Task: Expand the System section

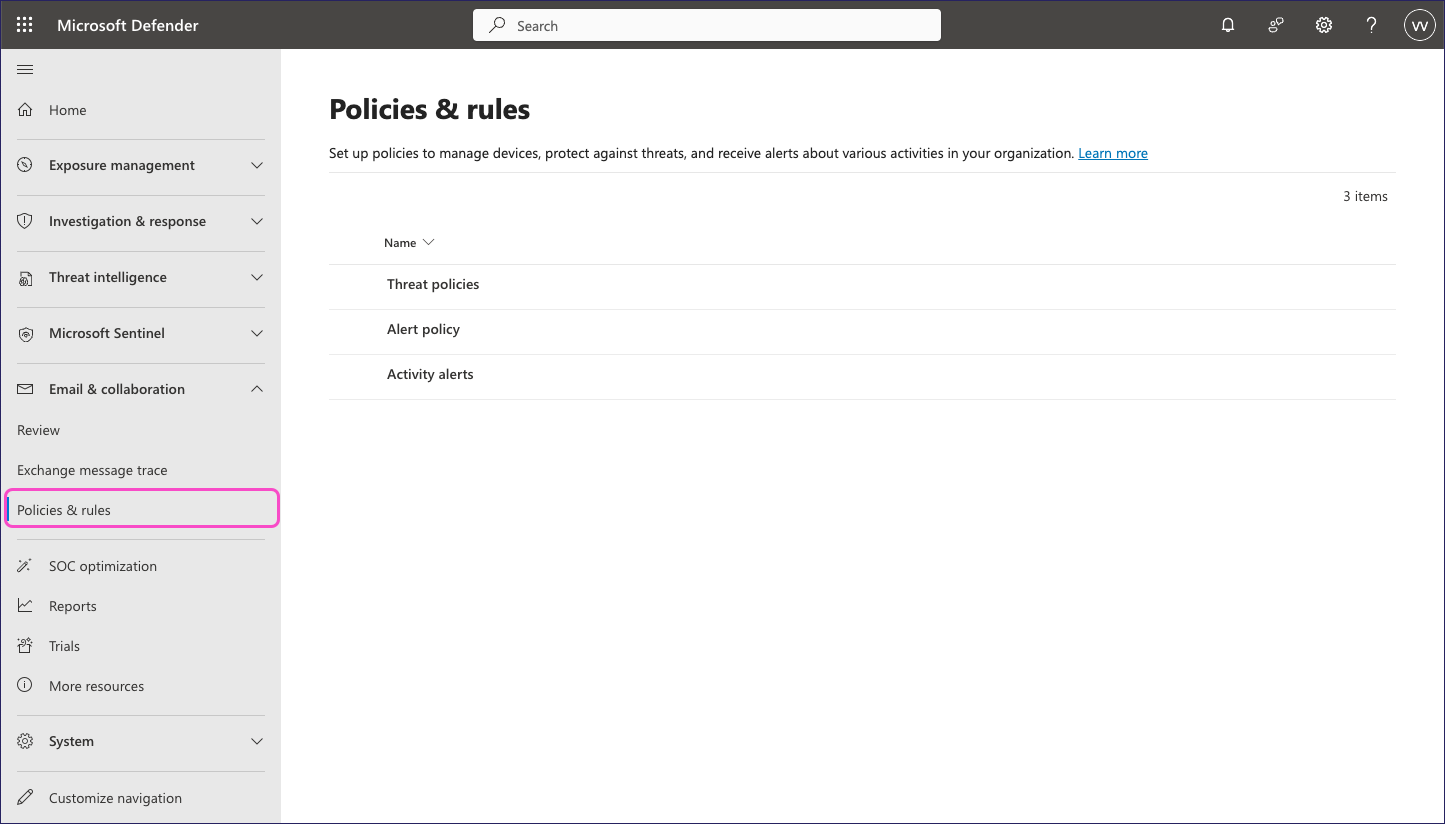Action: [x=256, y=741]
